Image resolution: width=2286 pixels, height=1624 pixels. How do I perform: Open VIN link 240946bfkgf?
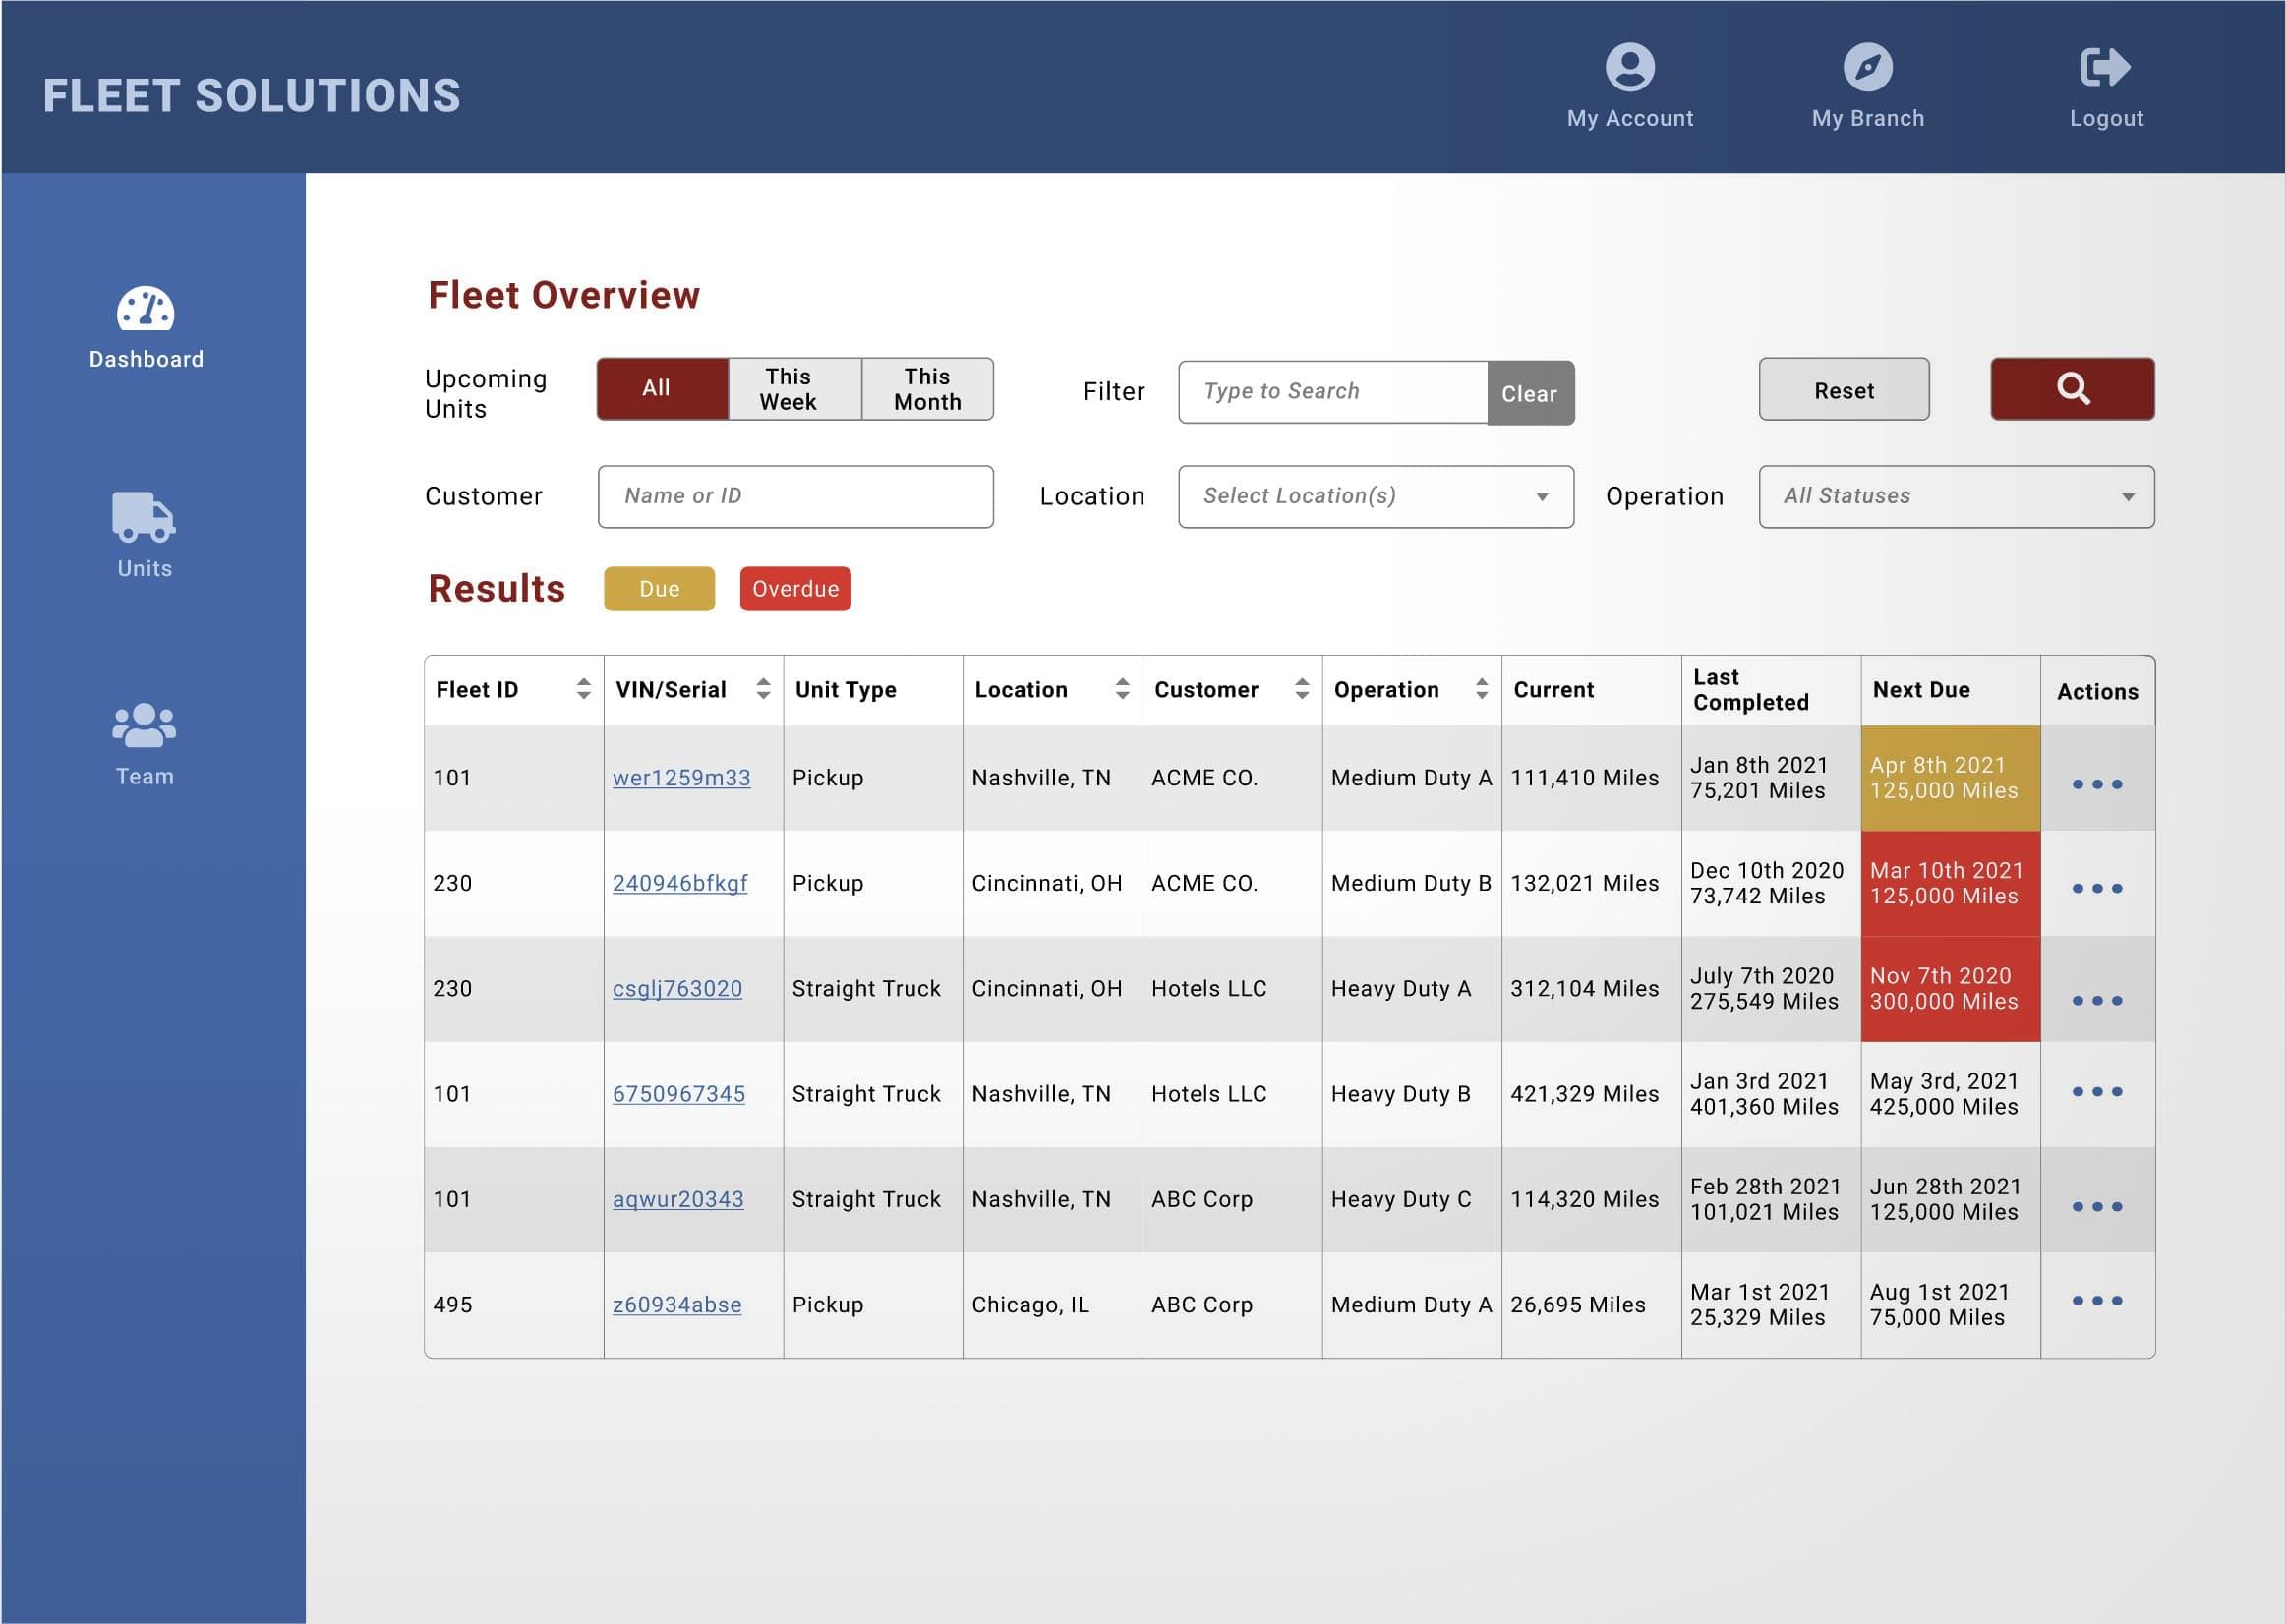pyautogui.click(x=680, y=883)
